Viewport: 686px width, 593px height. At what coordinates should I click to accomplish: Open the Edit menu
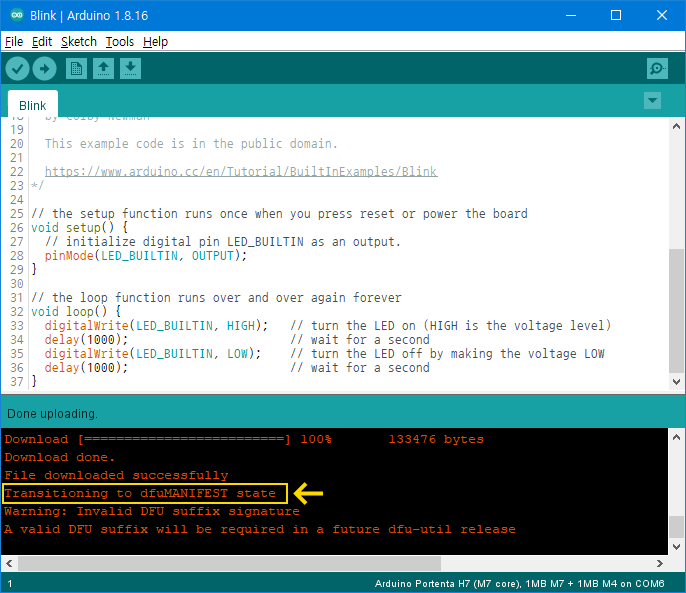tap(42, 42)
